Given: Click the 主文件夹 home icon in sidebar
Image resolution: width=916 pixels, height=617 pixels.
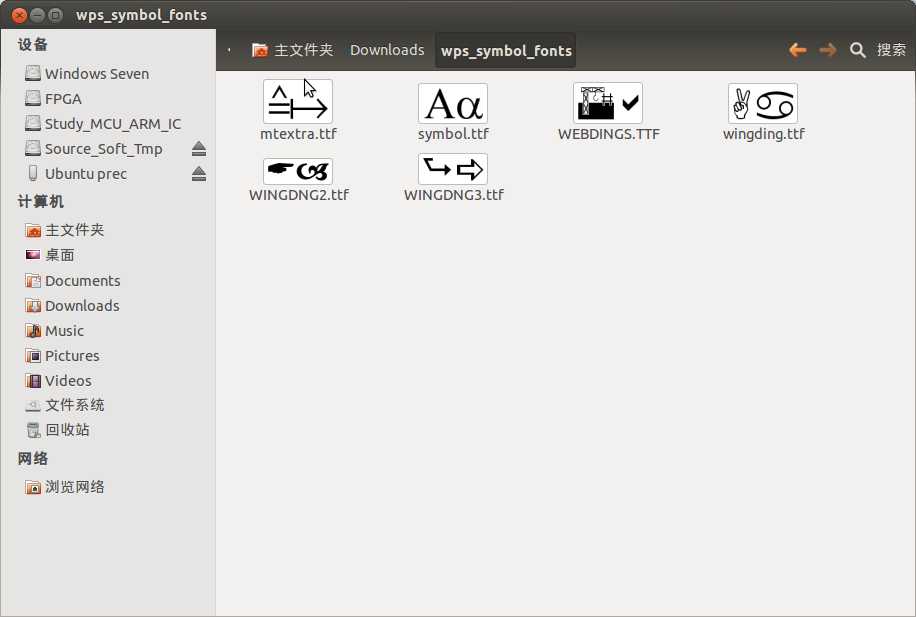Looking at the screenshot, I should pyautogui.click(x=33, y=230).
